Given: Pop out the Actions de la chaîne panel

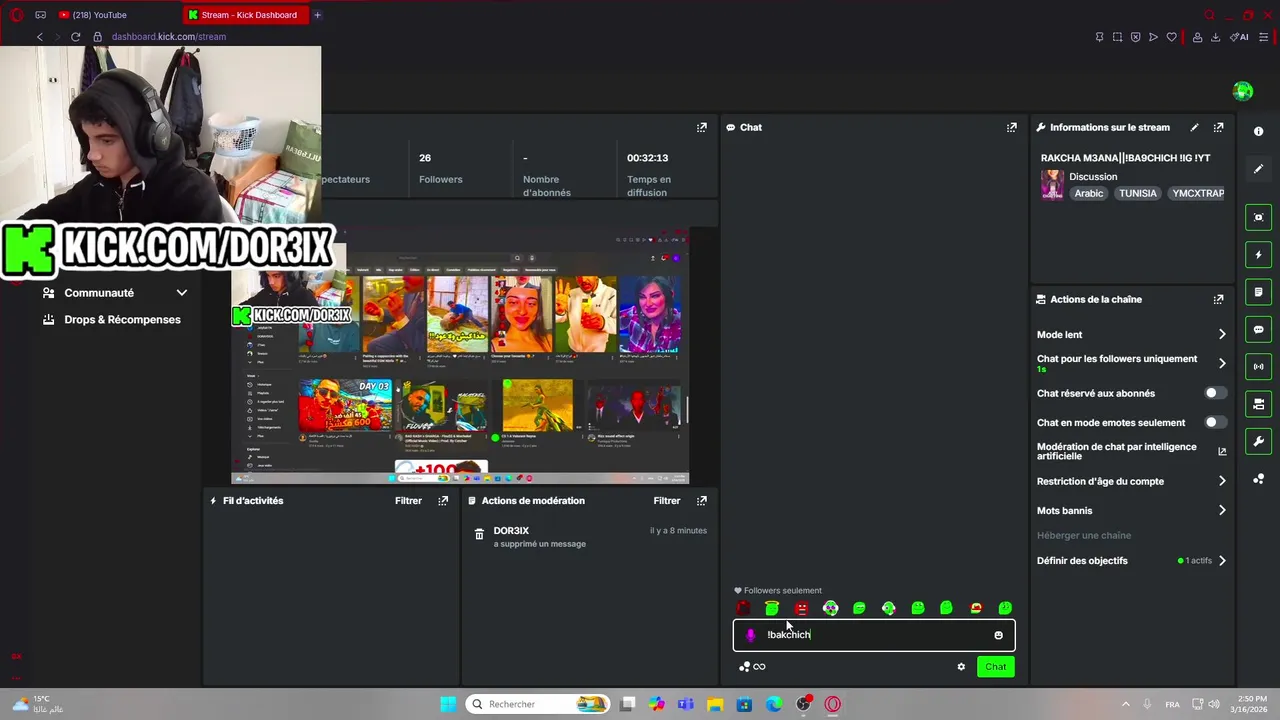Looking at the screenshot, I should click(x=1218, y=299).
